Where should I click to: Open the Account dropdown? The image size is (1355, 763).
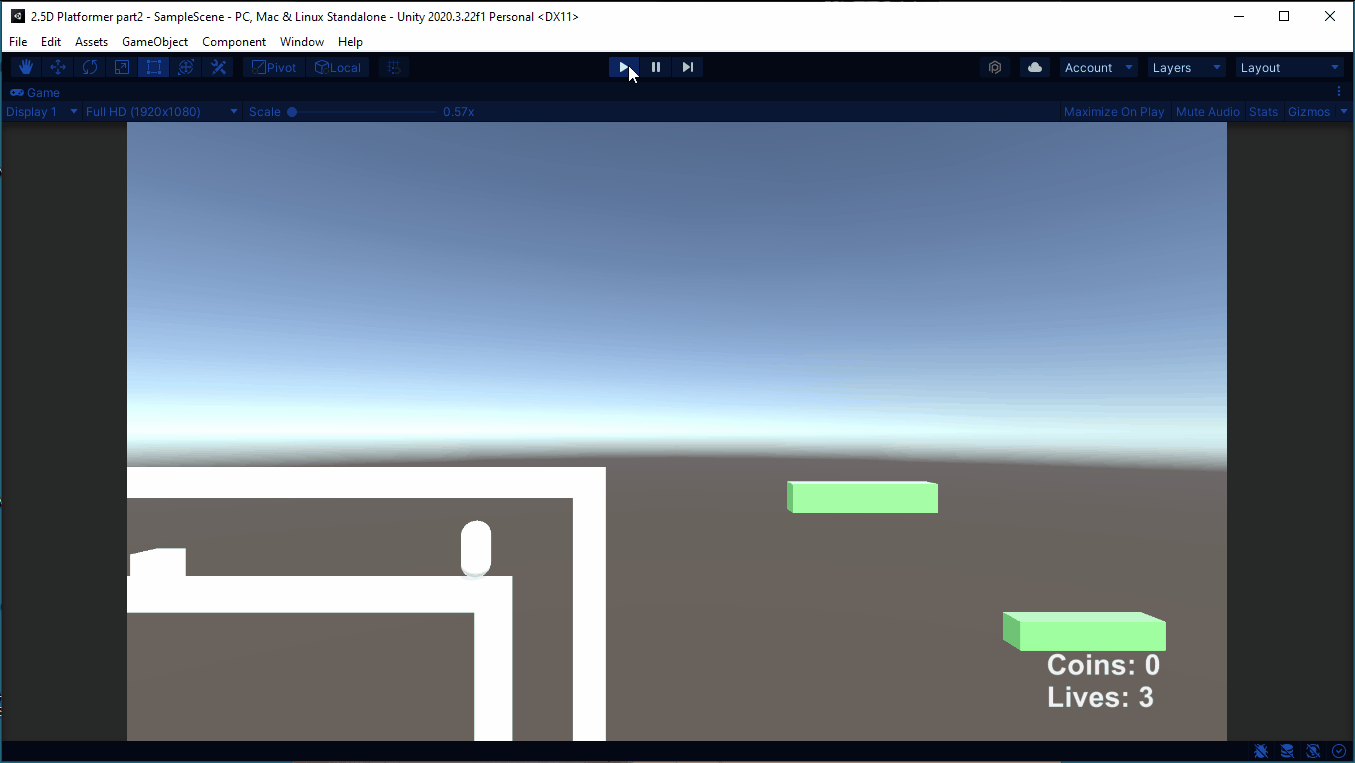coord(1098,67)
